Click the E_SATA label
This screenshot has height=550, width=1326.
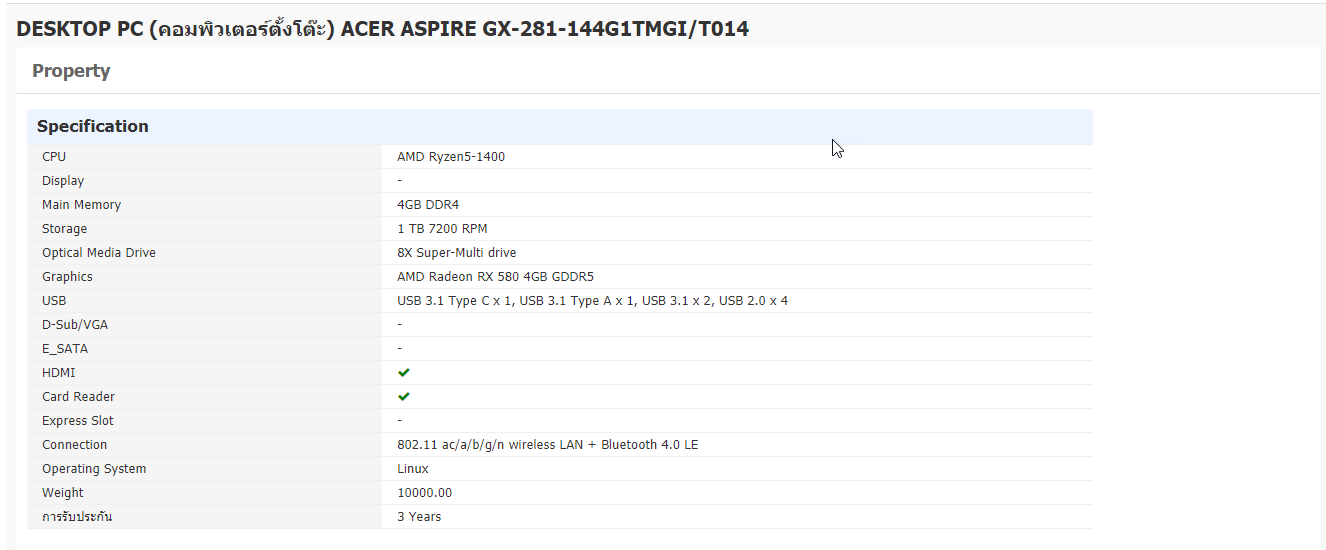(x=65, y=349)
